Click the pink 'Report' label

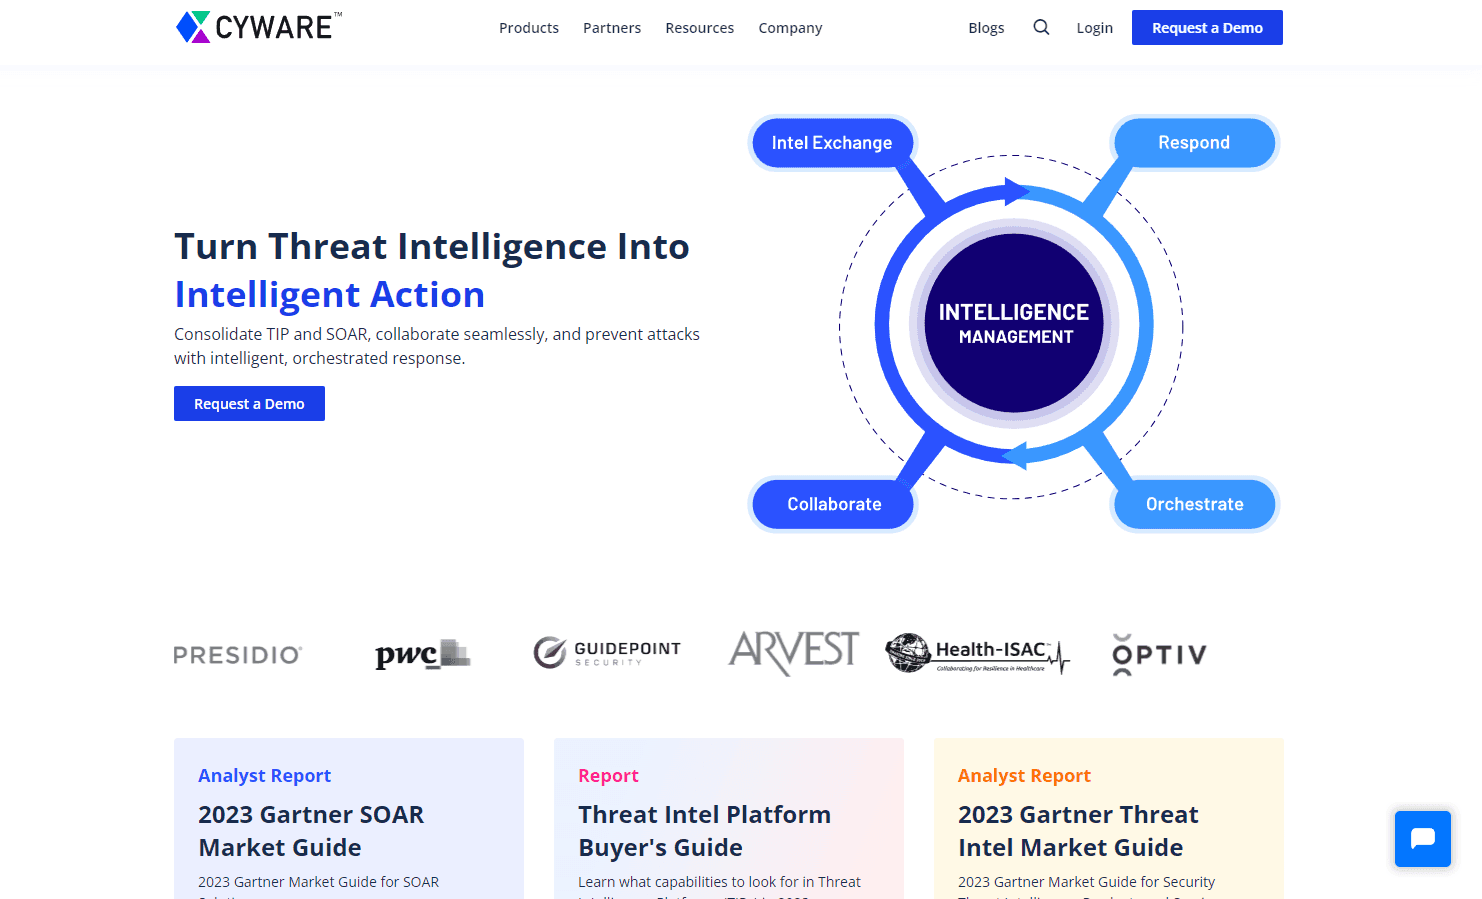coord(608,775)
